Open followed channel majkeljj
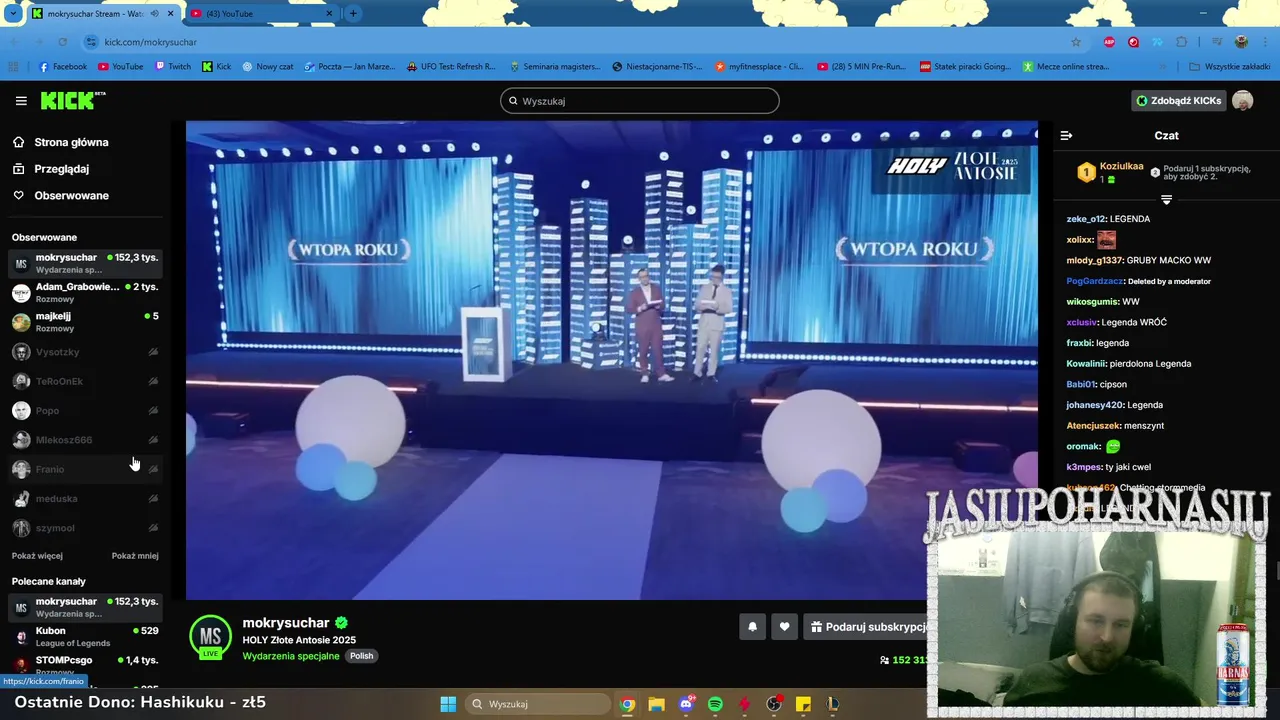Image resolution: width=1280 pixels, height=720 pixels. [85, 322]
